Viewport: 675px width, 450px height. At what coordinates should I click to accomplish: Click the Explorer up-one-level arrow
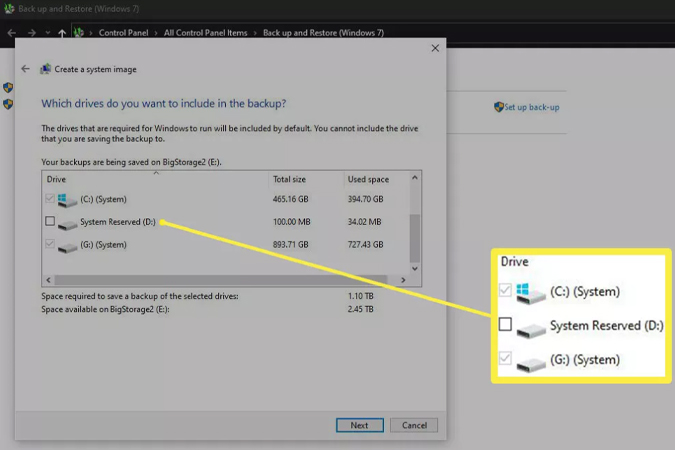click(62, 32)
